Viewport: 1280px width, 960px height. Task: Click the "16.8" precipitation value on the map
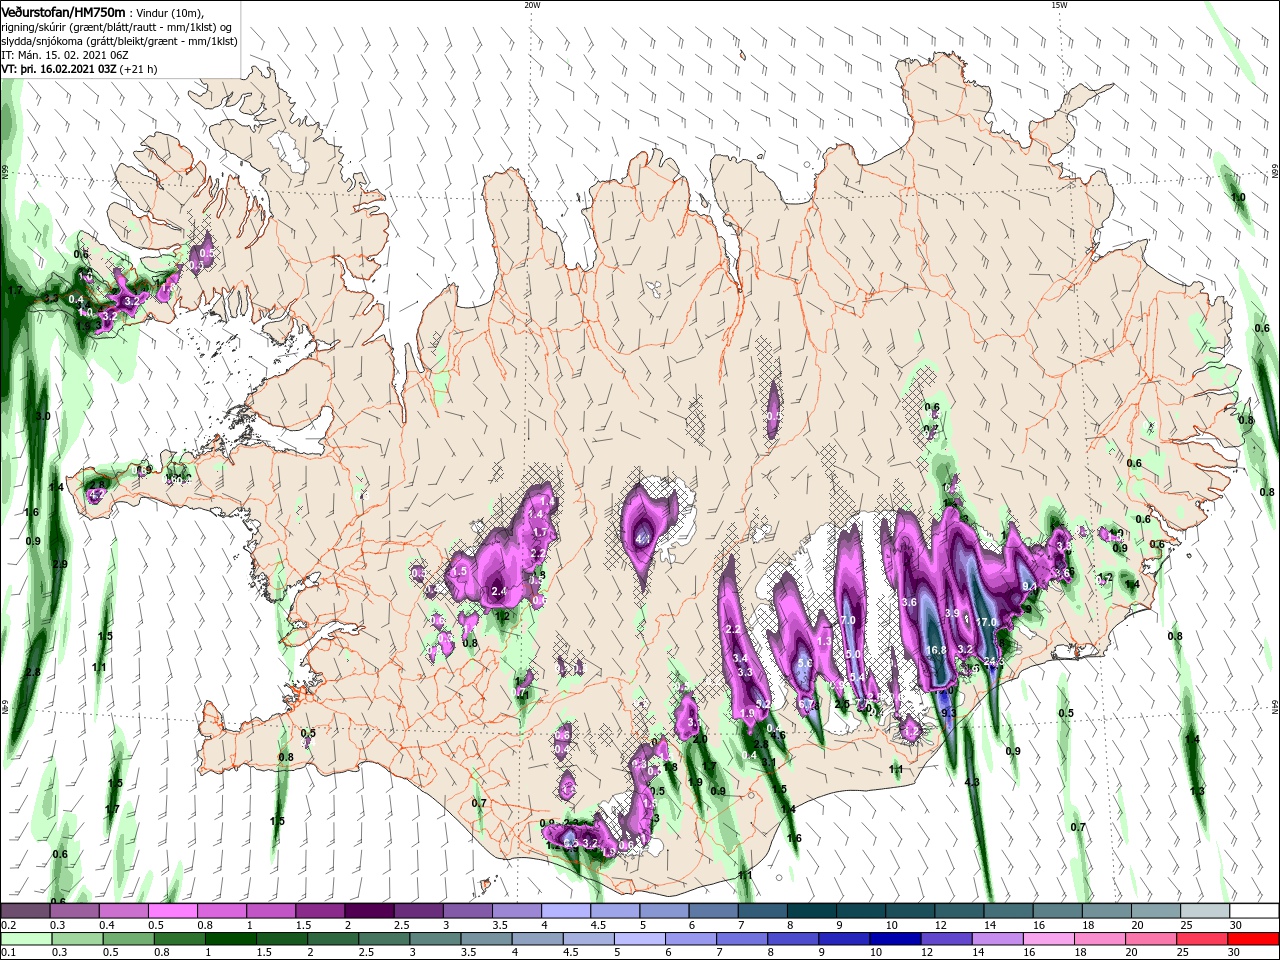(936, 650)
